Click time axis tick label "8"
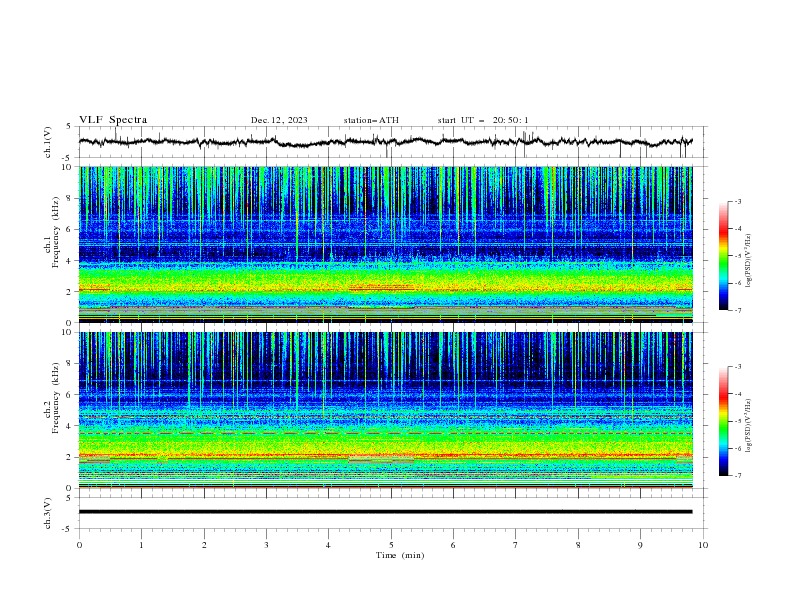792x612 pixels. pyautogui.click(x=578, y=545)
